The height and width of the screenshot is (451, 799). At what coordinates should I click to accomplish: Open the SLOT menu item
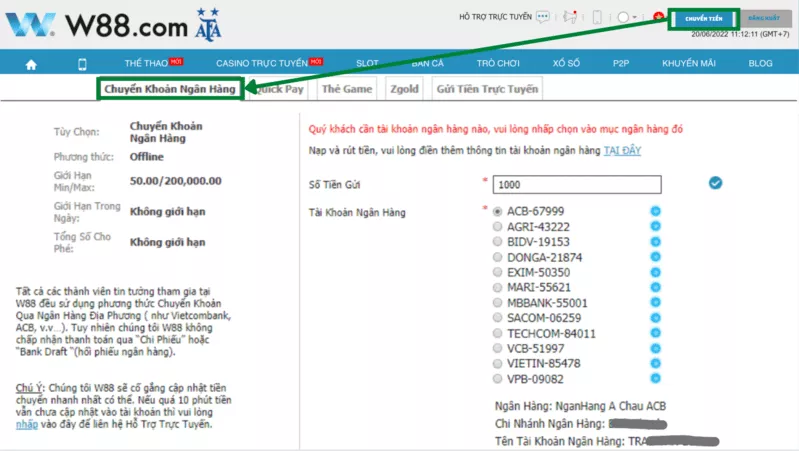[x=367, y=63]
